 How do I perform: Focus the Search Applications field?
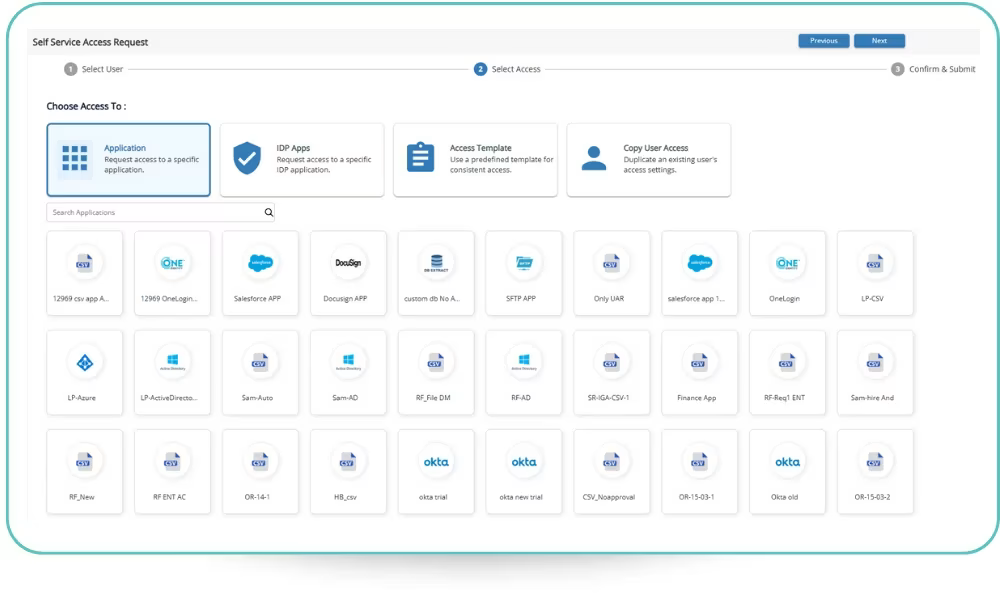pos(155,213)
